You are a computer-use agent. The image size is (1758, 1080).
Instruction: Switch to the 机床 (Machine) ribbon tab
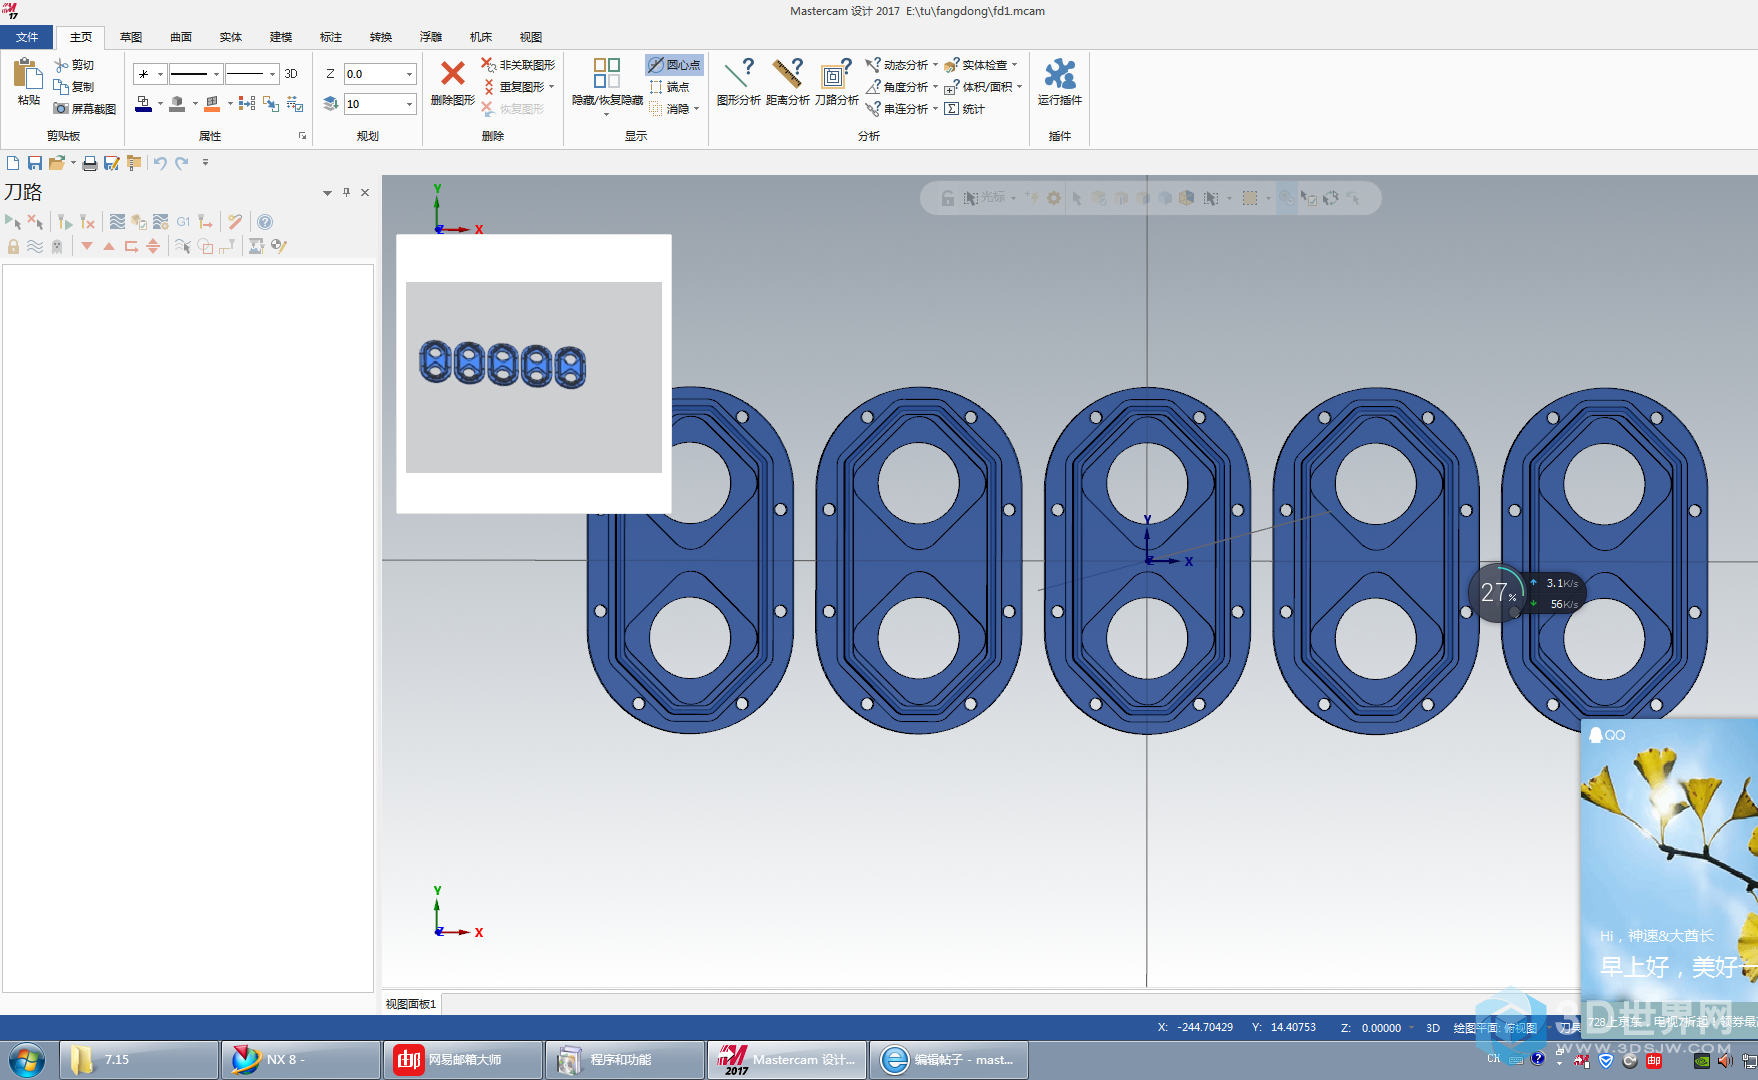pyautogui.click(x=481, y=37)
